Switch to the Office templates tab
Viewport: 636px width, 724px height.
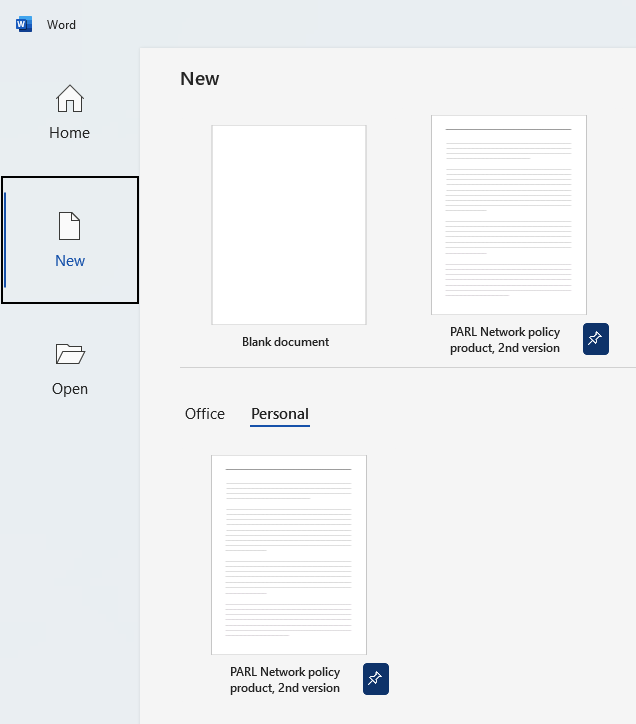click(x=205, y=414)
